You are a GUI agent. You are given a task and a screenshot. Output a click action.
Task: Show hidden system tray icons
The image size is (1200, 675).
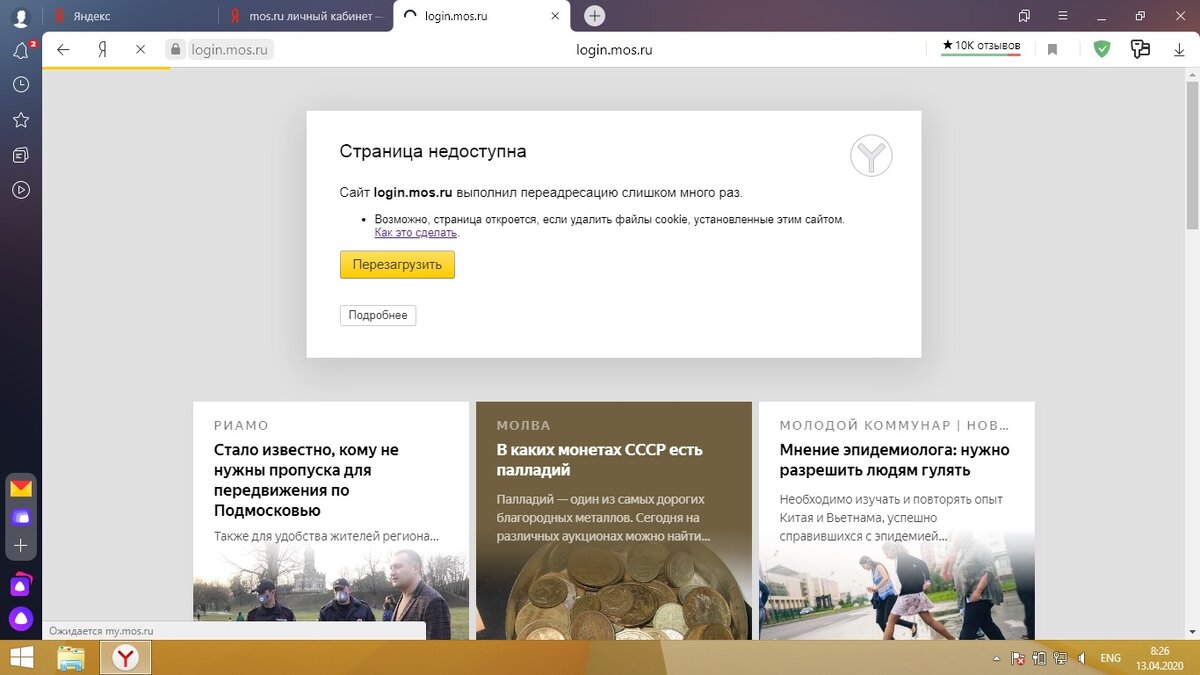point(996,658)
